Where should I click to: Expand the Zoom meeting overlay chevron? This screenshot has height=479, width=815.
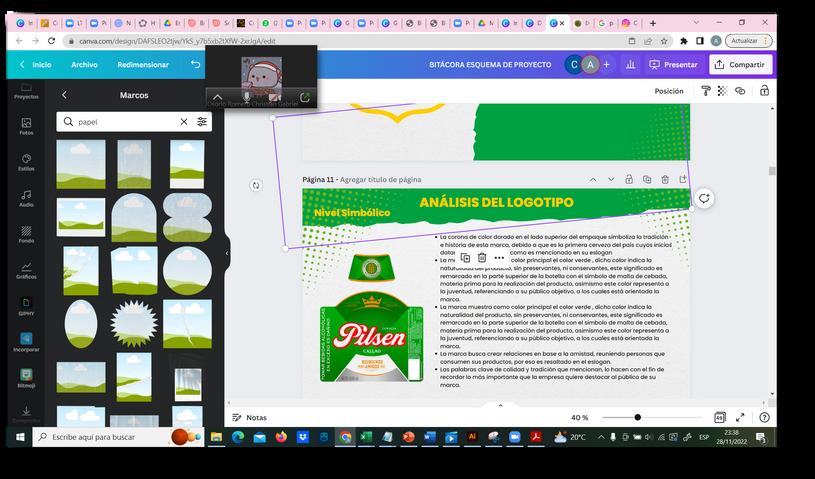[x=217, y=97]
